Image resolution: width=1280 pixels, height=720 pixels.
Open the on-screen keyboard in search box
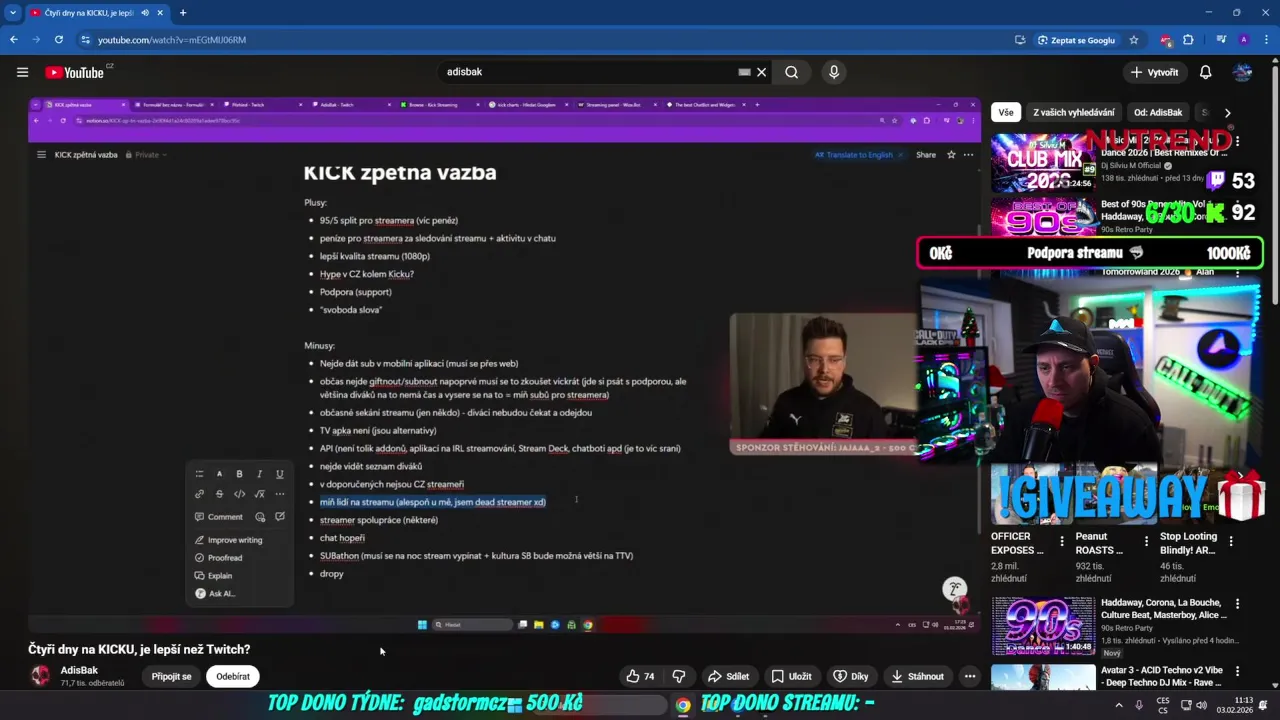744,72
